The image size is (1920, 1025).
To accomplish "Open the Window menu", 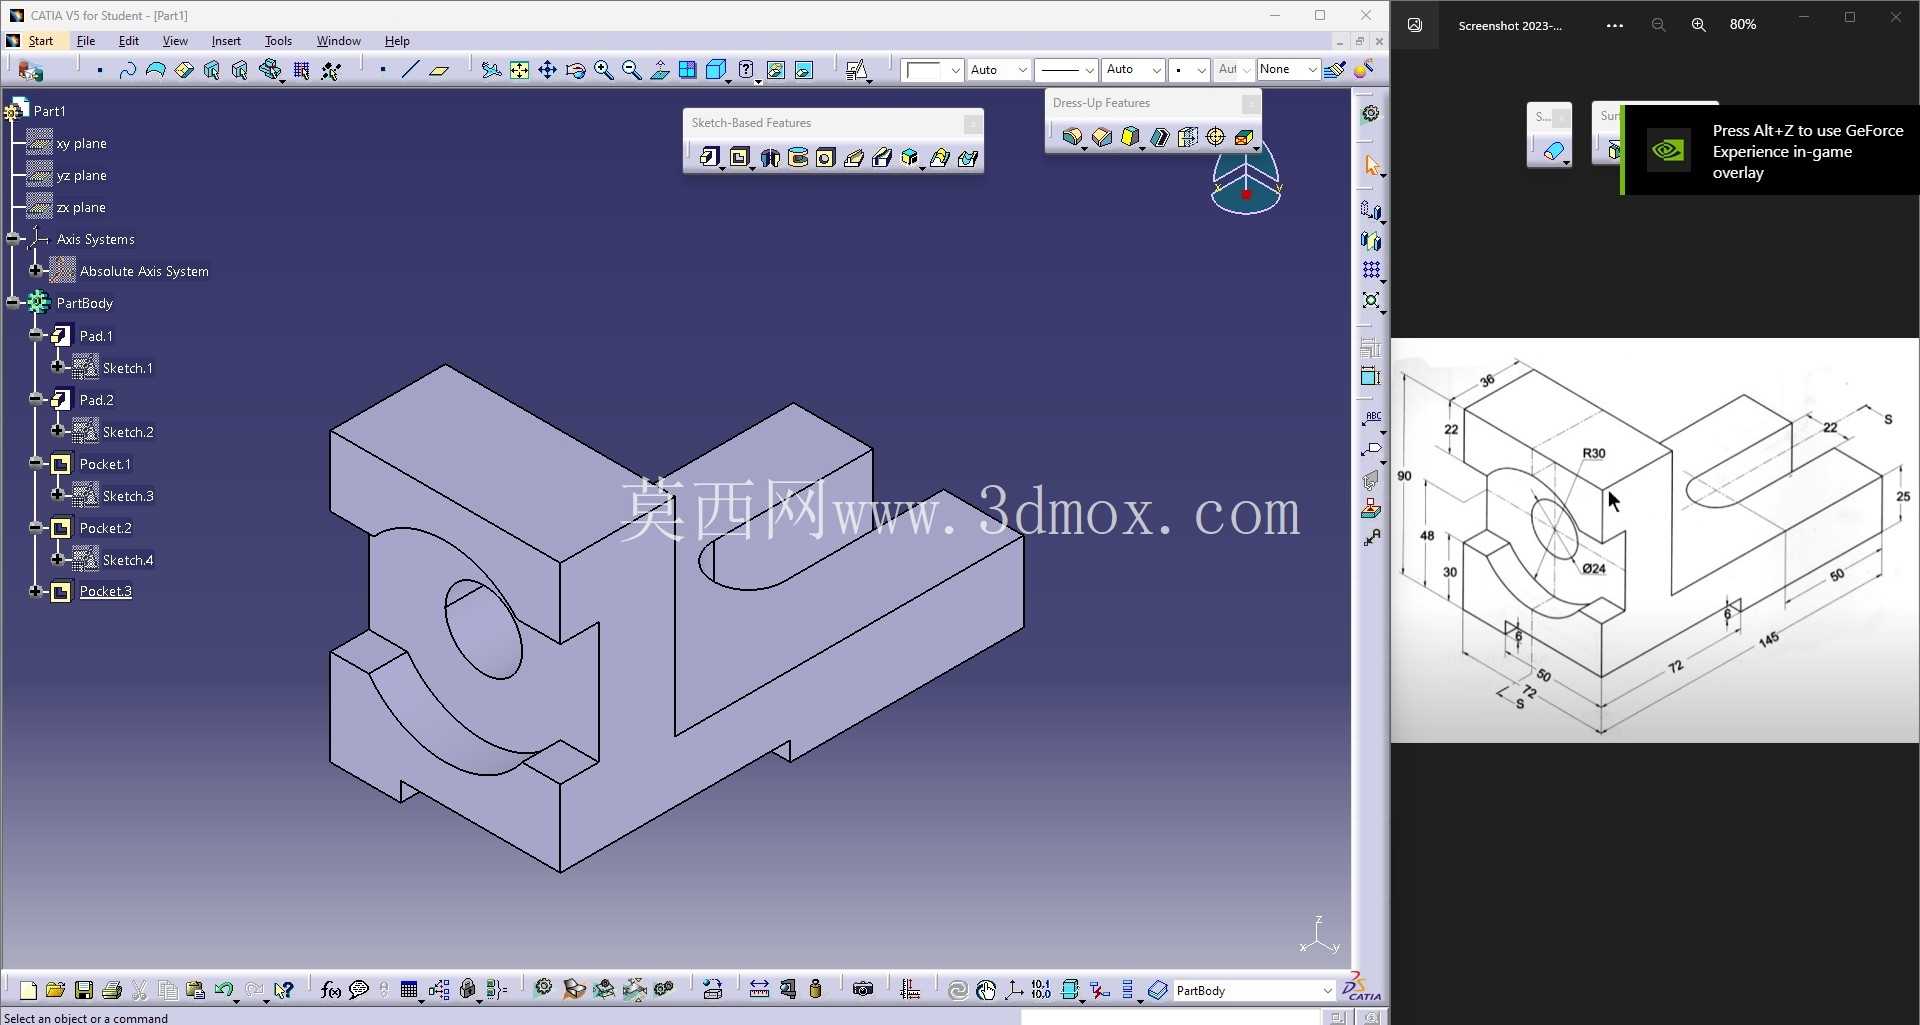I will 339,41.
